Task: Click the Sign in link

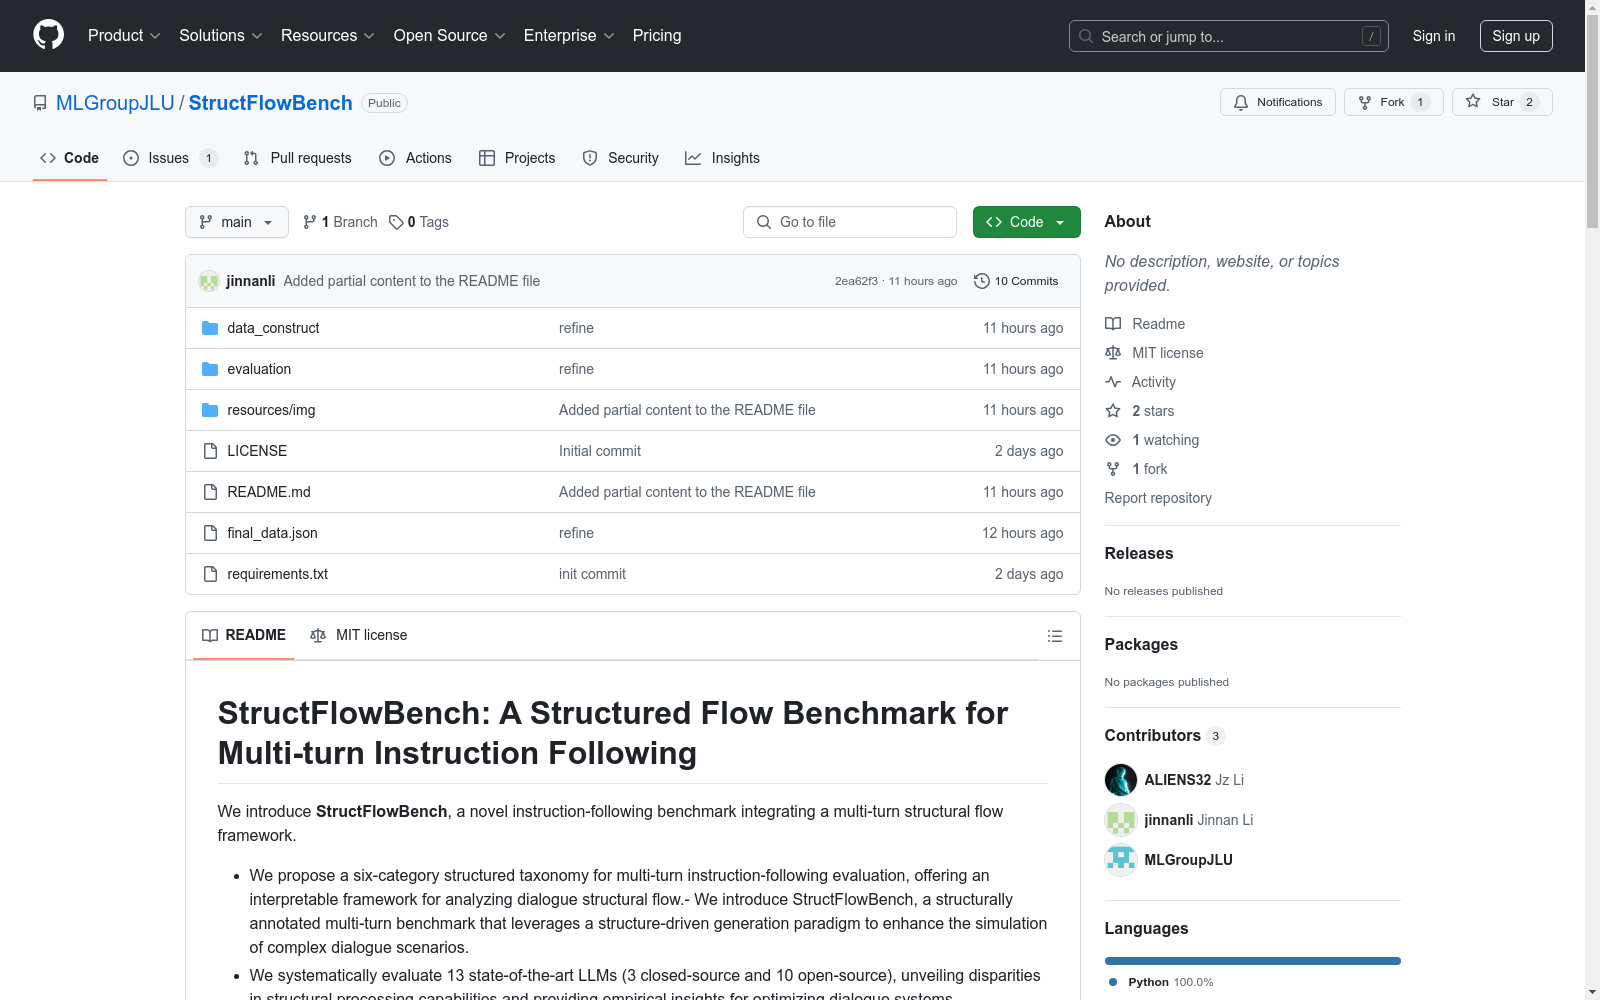Action: point(1434,36)
